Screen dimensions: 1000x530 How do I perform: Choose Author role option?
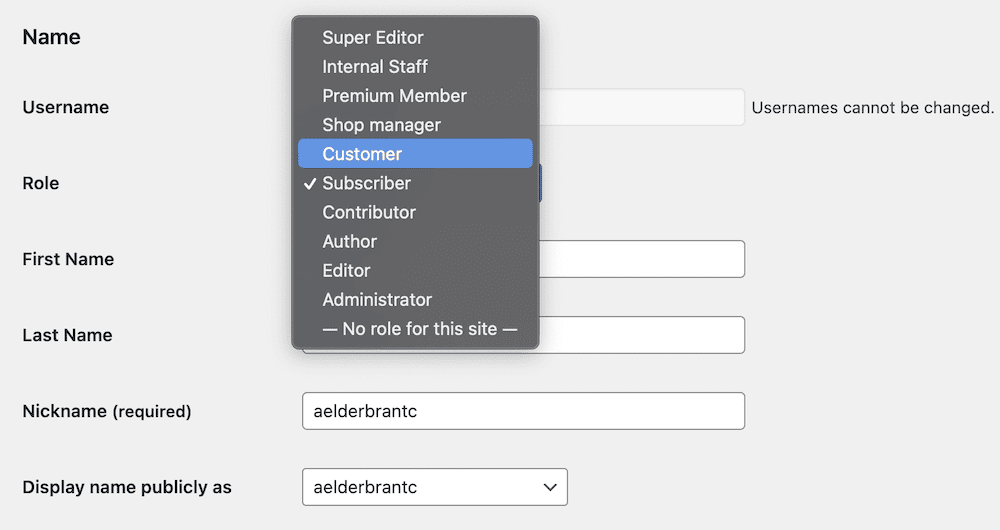[x=415, y=242]
